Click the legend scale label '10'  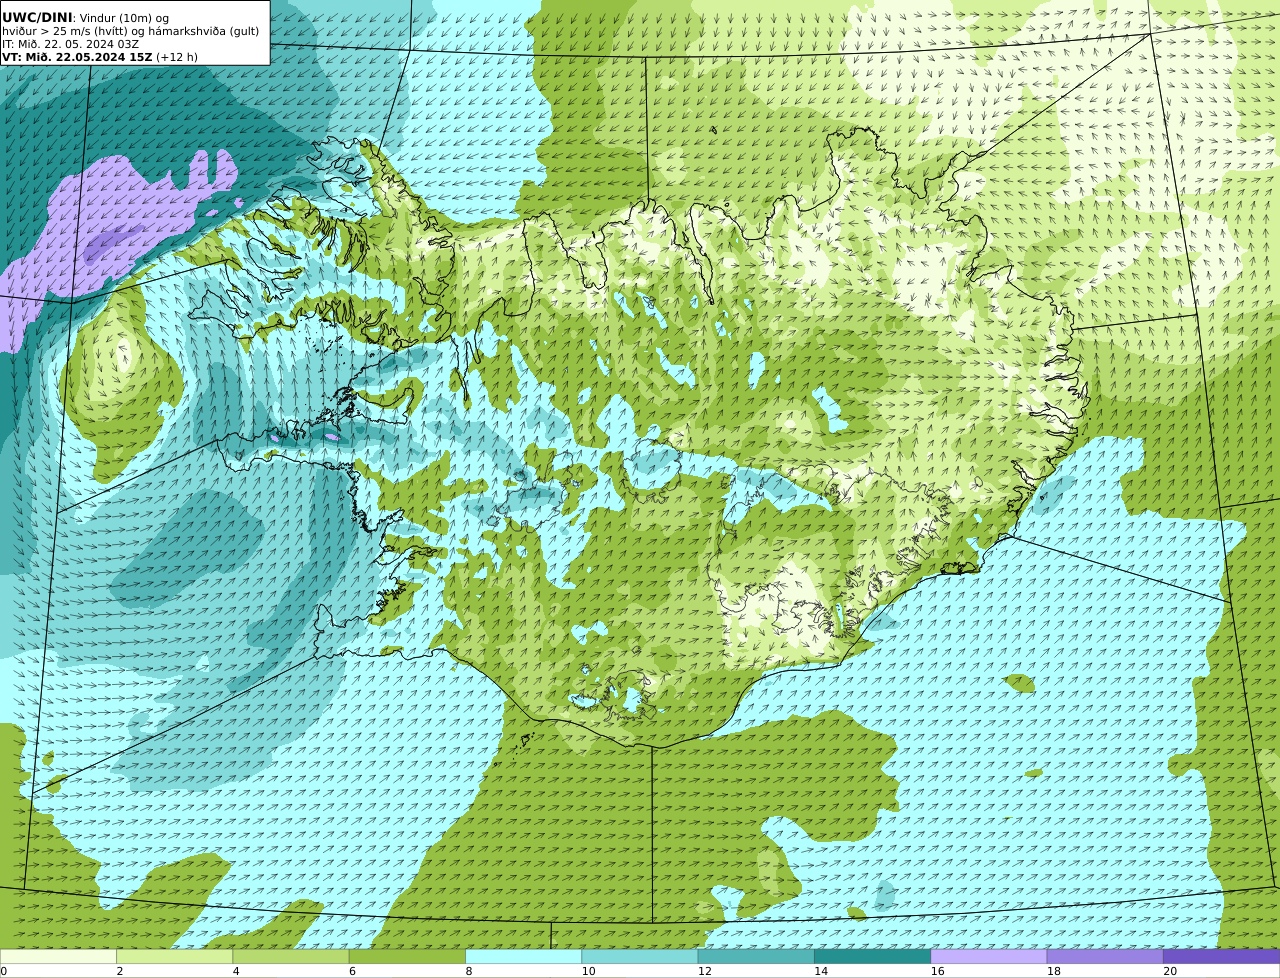pos(588,971)
